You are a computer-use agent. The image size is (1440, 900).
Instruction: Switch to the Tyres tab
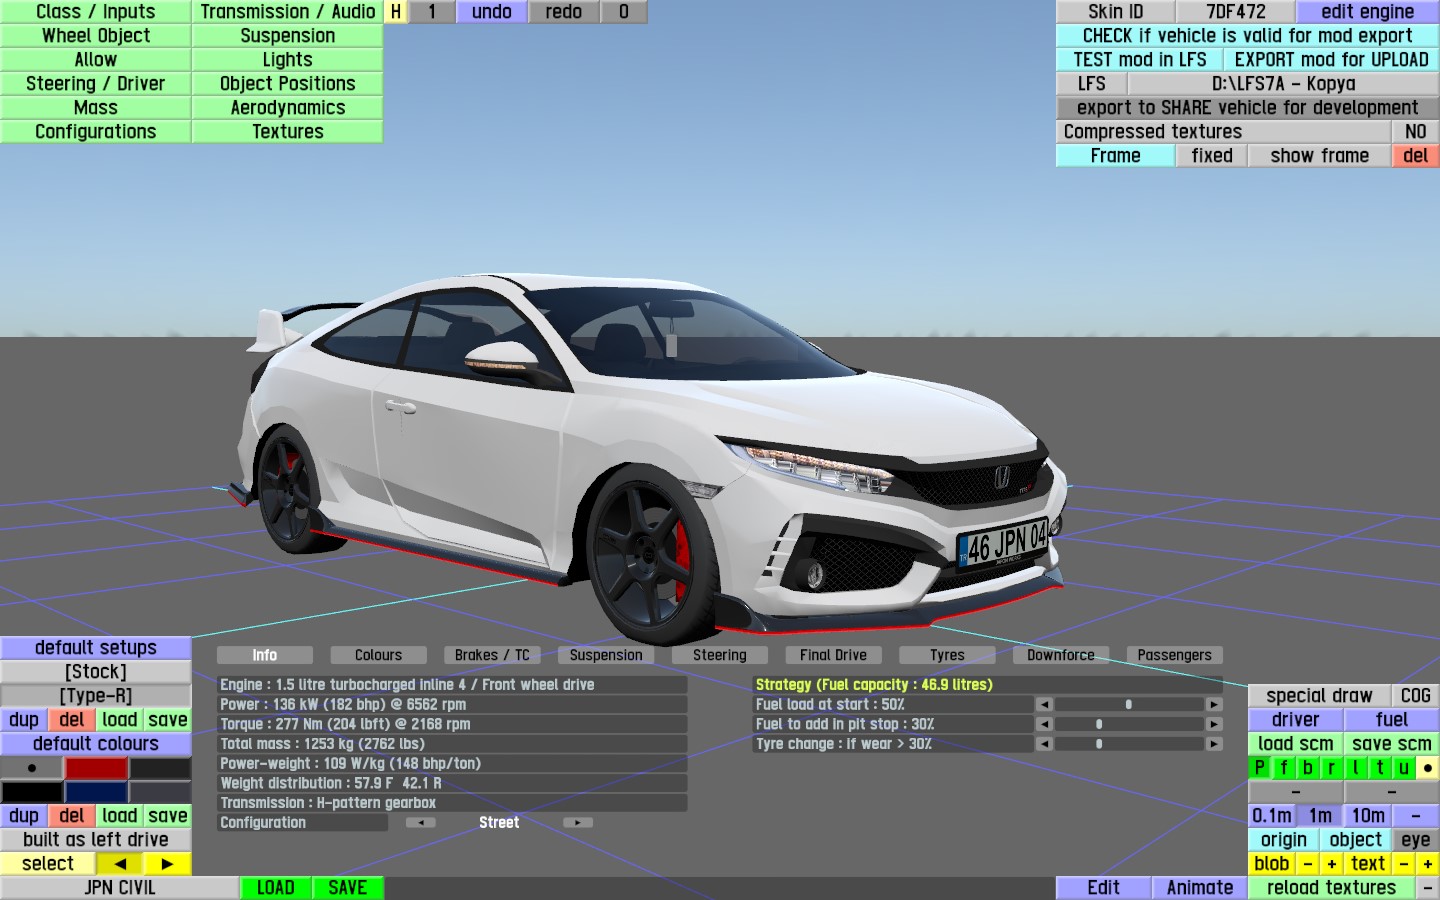click(x=947, y=655)
